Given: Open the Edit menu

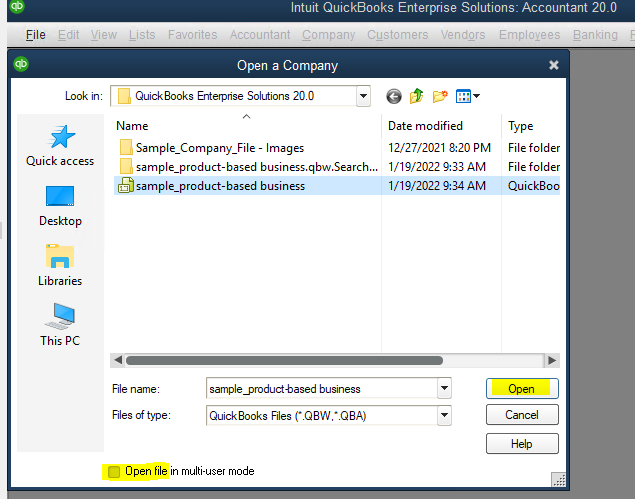Looking at the screenshot, I should [x=68, y=35].
